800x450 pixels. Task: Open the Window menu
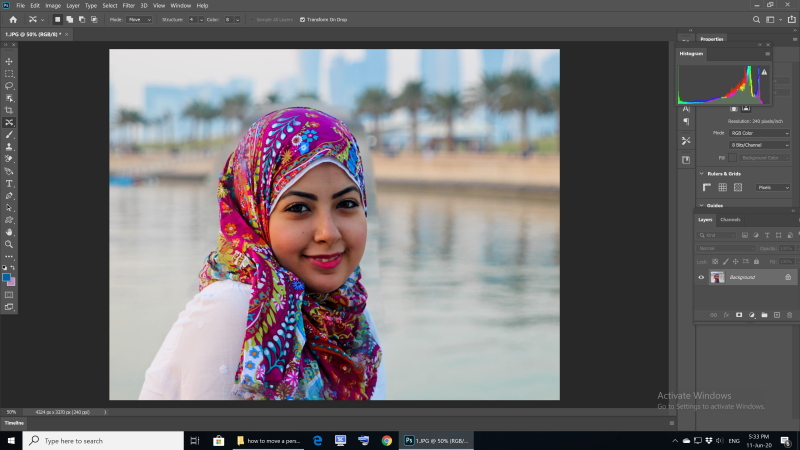pos(181,6)
